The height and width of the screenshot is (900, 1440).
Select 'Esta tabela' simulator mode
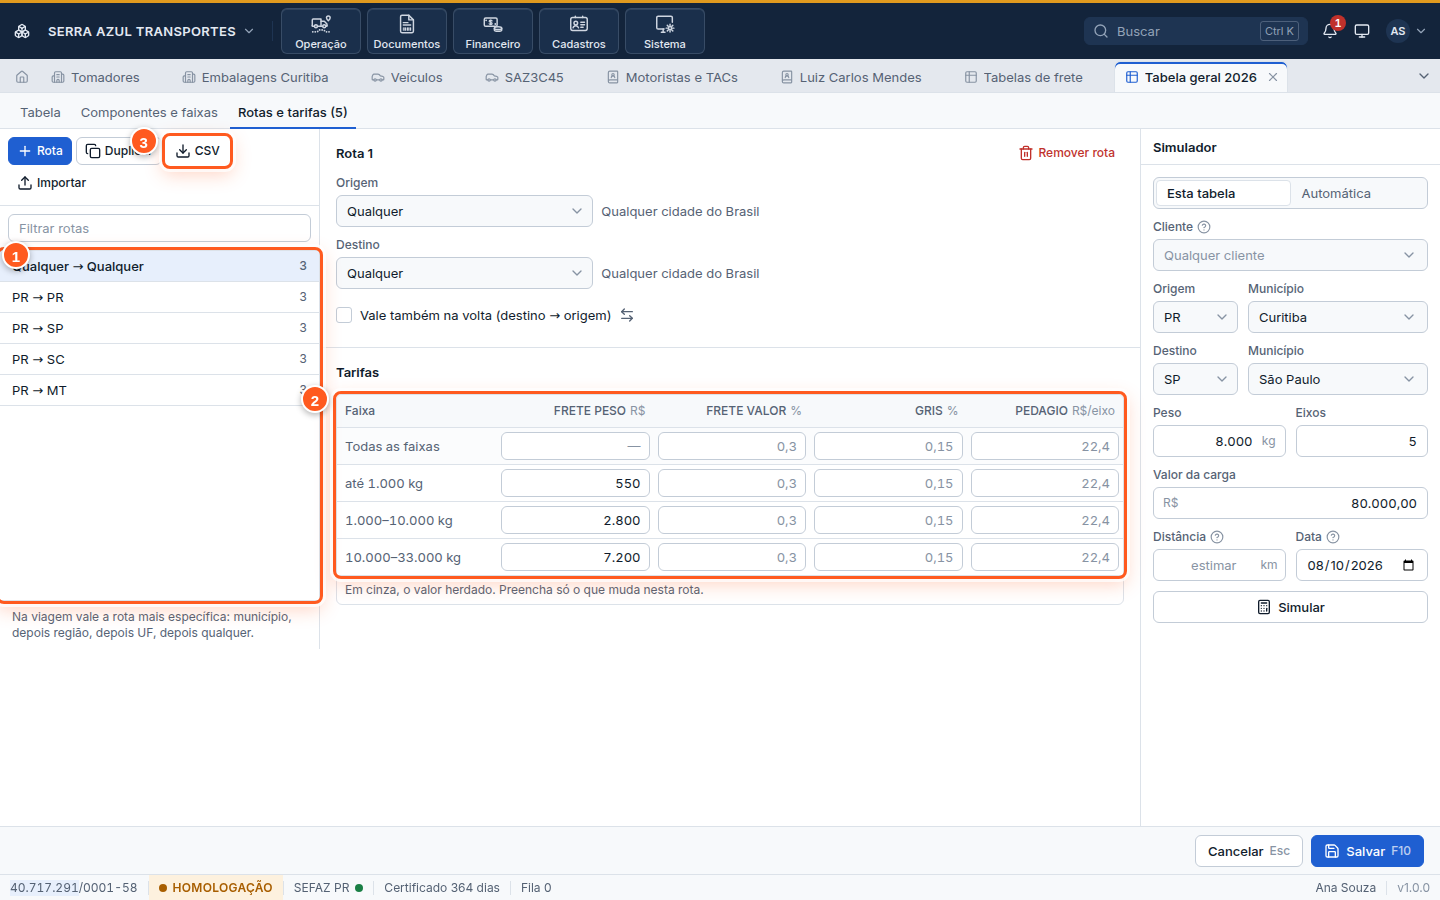tap(1222, 193)
